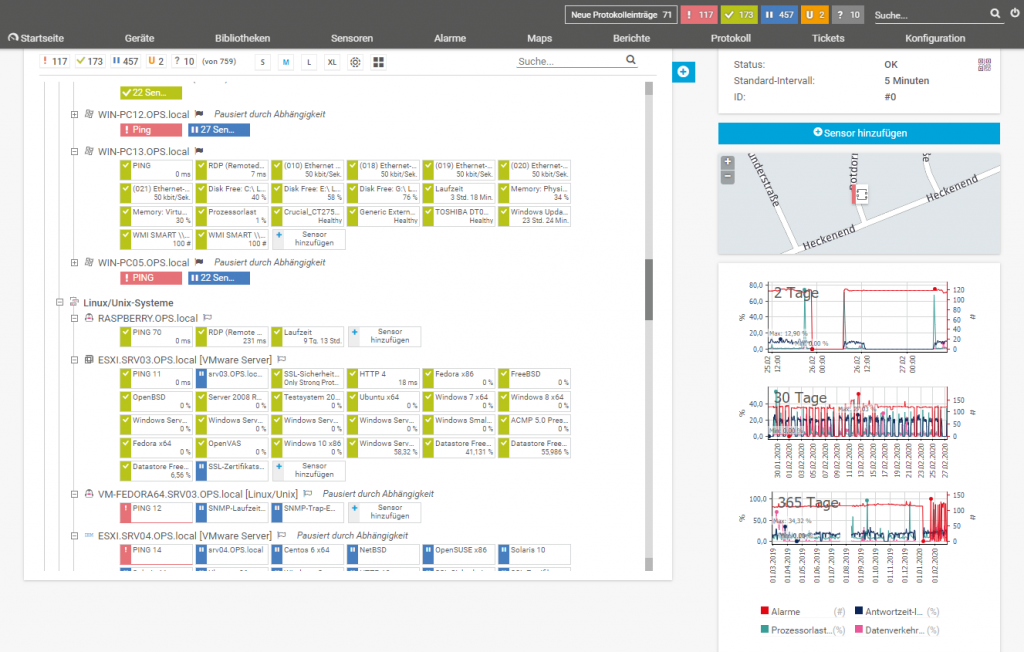Image resolution: width=1024 pixels, height=652 pixels.
Task: Zoom out on the map
Action: [x=727, y=176]
